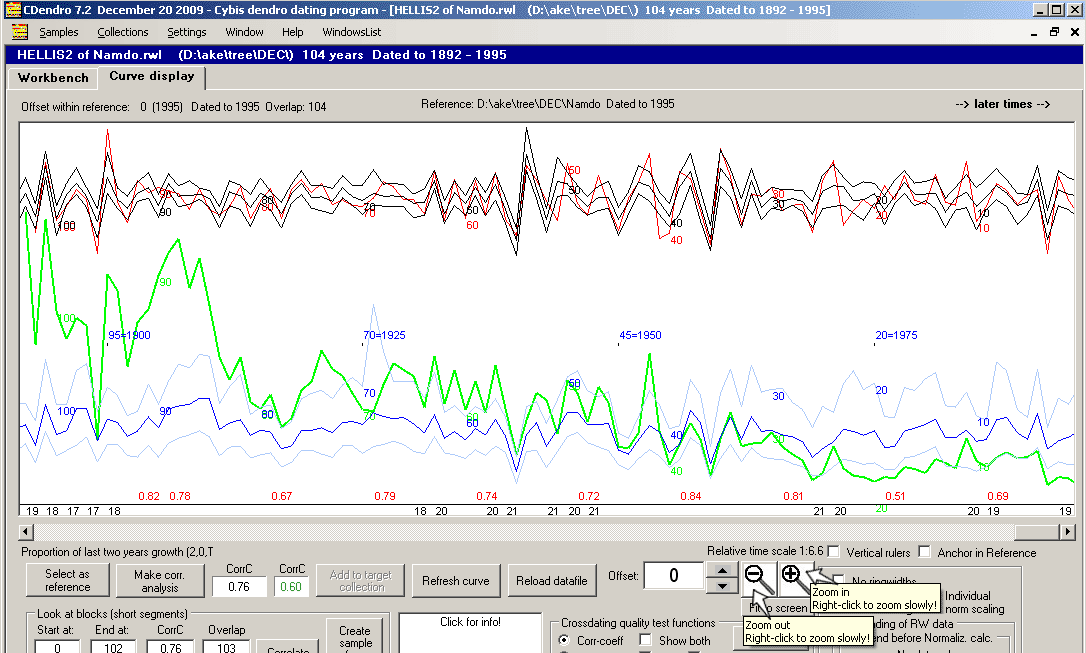Click the Zoom in magnifier icon
Viewport: 1086px width, 653px height.
click(x=794, y=578)
